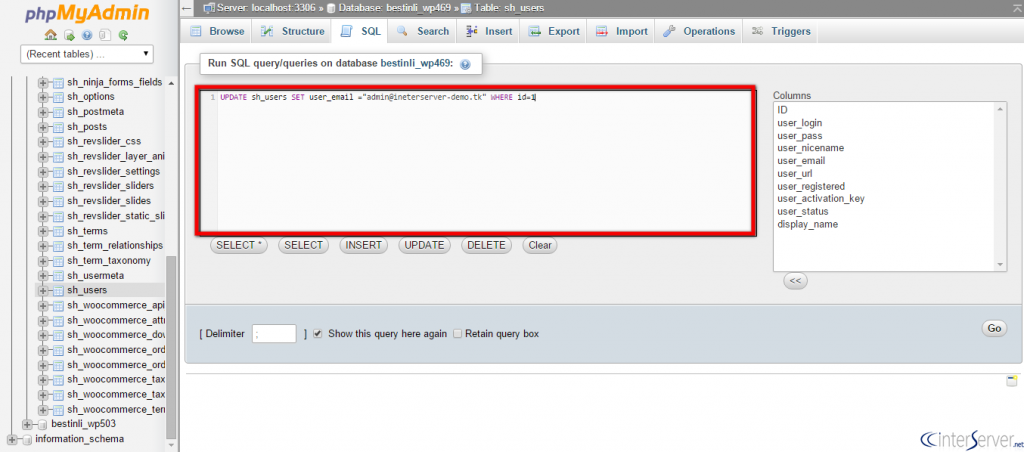Click the sh_usermeta table icon

(58, 275)
